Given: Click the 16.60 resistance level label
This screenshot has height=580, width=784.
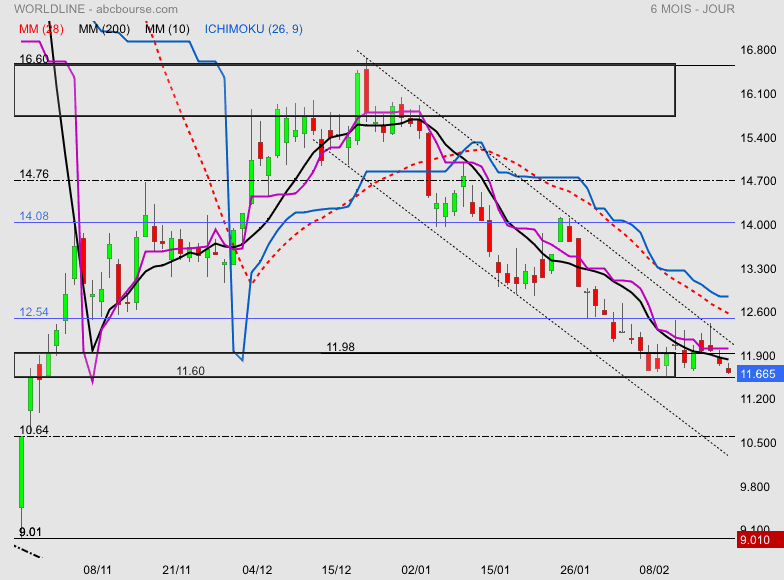Looking at the screenshot, I should 34,59.
